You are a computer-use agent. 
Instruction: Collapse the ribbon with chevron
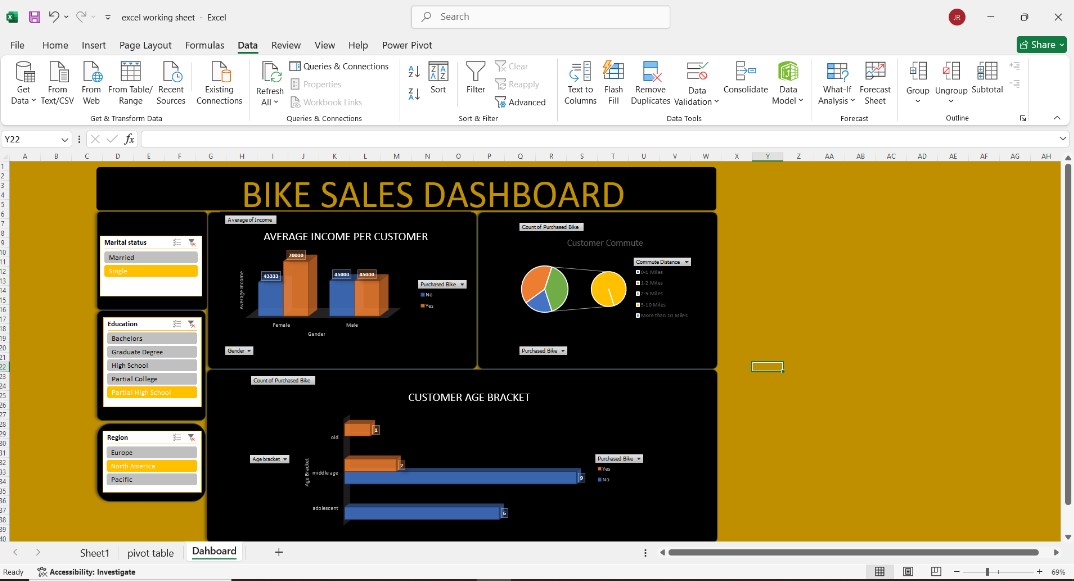(x=1057, y=118)
